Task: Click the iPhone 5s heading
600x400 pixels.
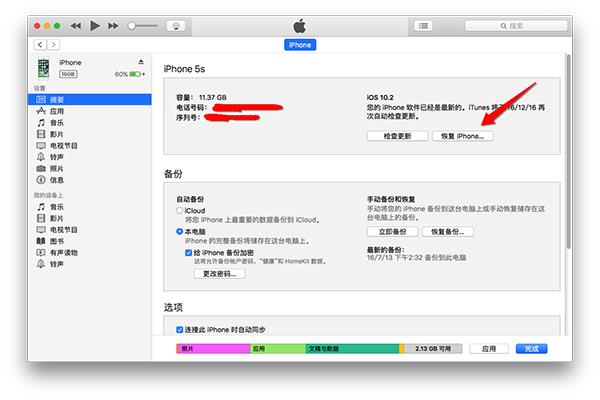Action: click(x=184, y=69)
